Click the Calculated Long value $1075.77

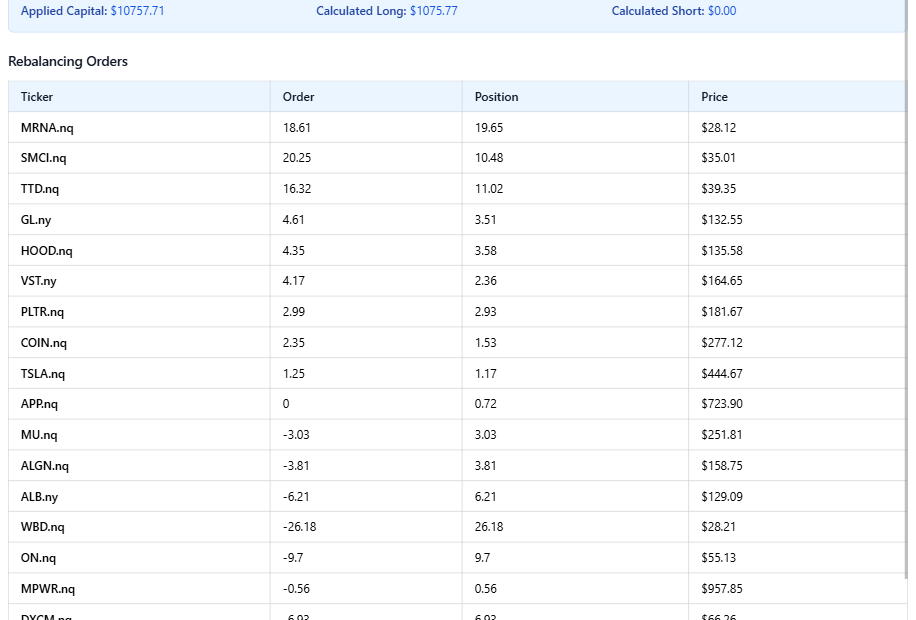pos(443,11)
